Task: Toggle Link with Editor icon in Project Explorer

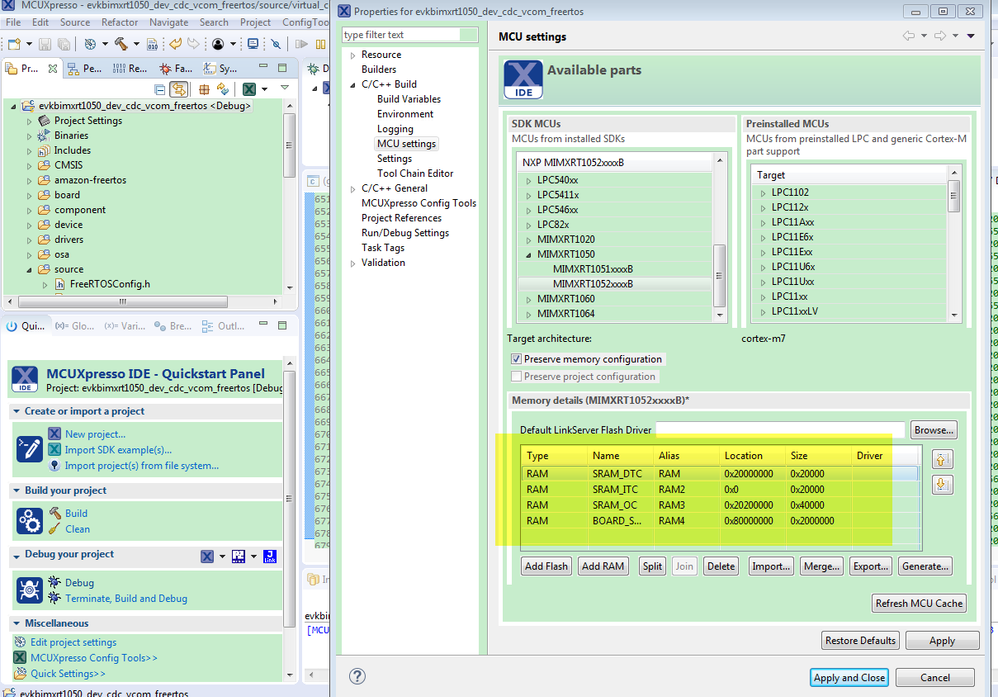Action: click(179, 90)
